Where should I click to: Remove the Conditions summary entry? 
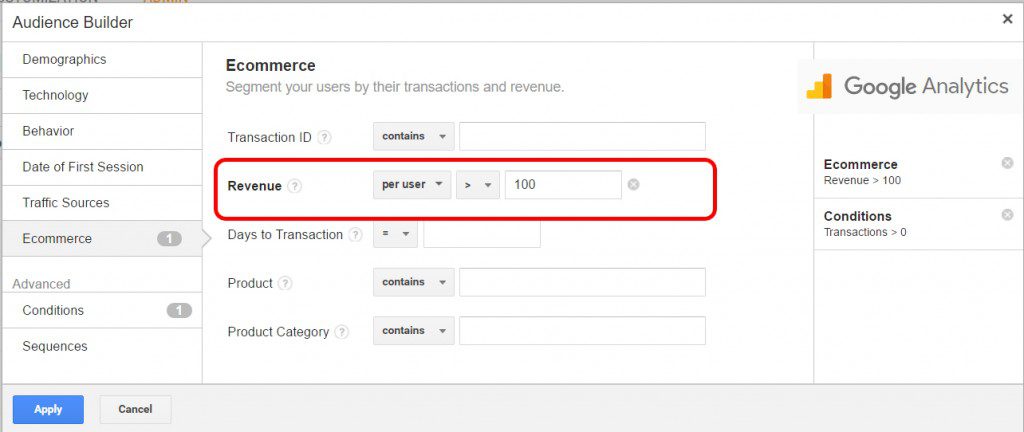(x=1007, y=215)
